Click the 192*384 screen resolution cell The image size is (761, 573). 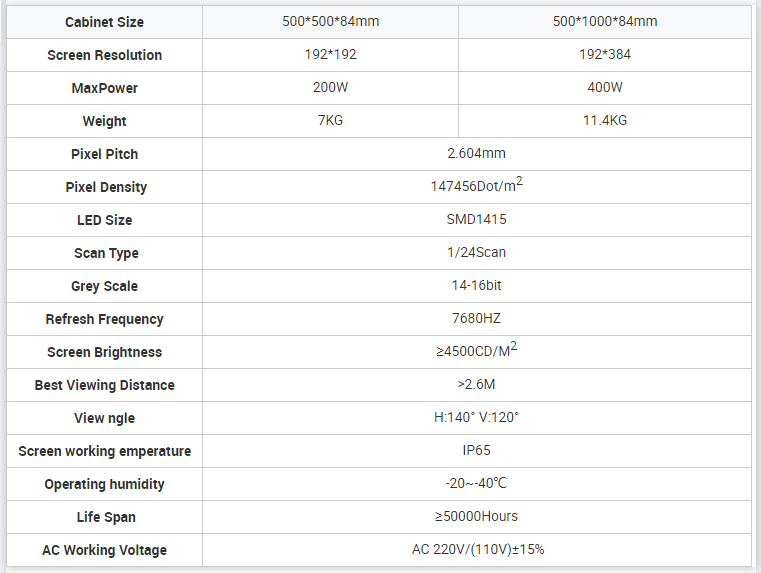coord(605,55)
